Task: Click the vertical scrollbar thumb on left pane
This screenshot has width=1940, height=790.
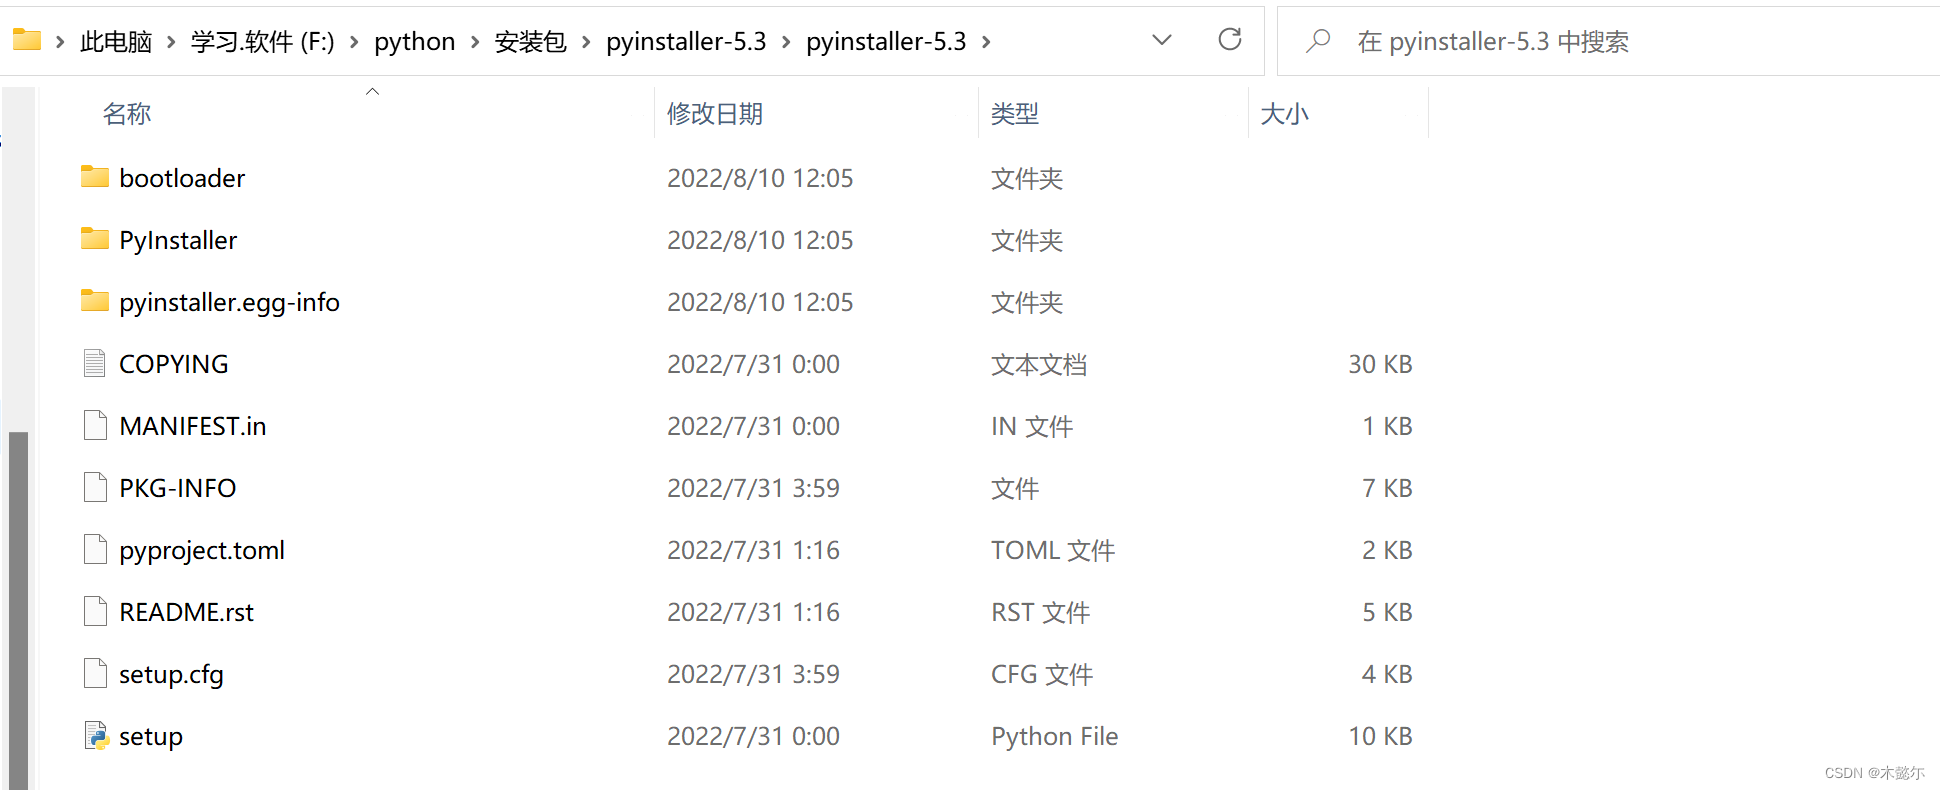Action: click(18, 610)
